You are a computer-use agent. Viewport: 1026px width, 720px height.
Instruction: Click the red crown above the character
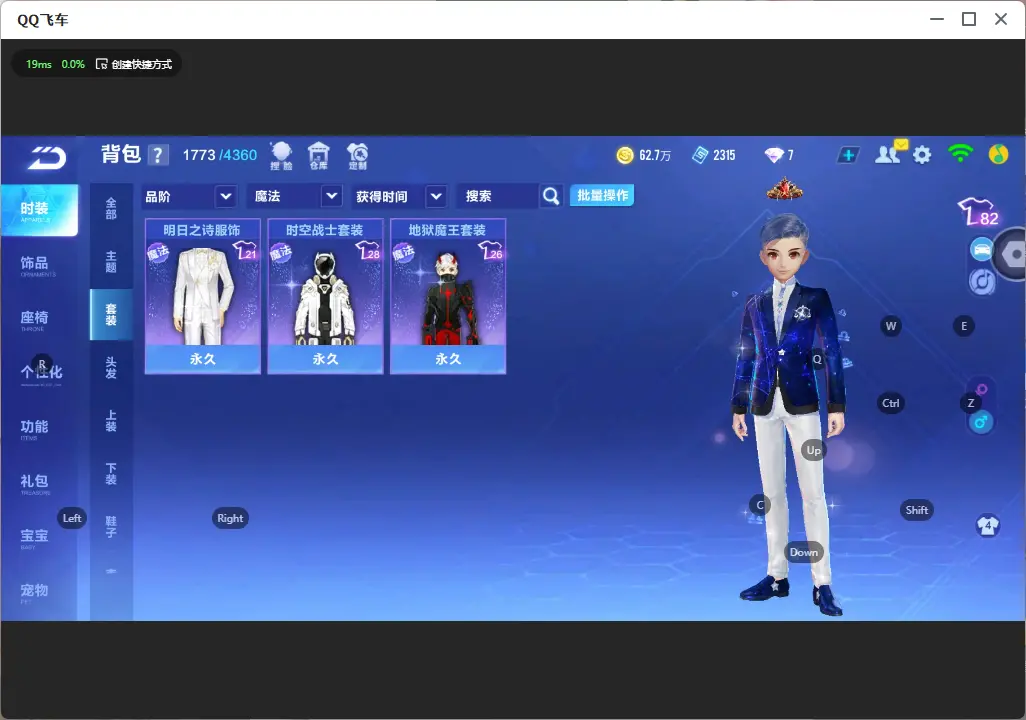point(785,189)
